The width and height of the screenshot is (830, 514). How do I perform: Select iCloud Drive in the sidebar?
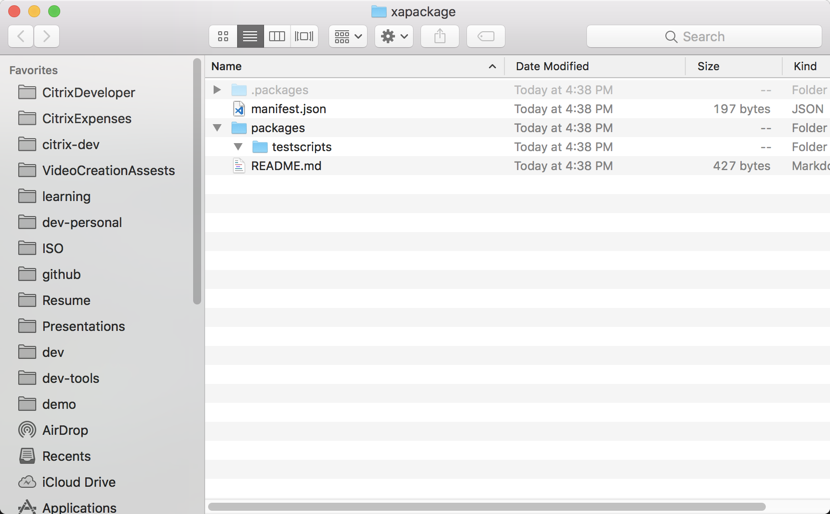pyautogui.click(x=78, y=482)
